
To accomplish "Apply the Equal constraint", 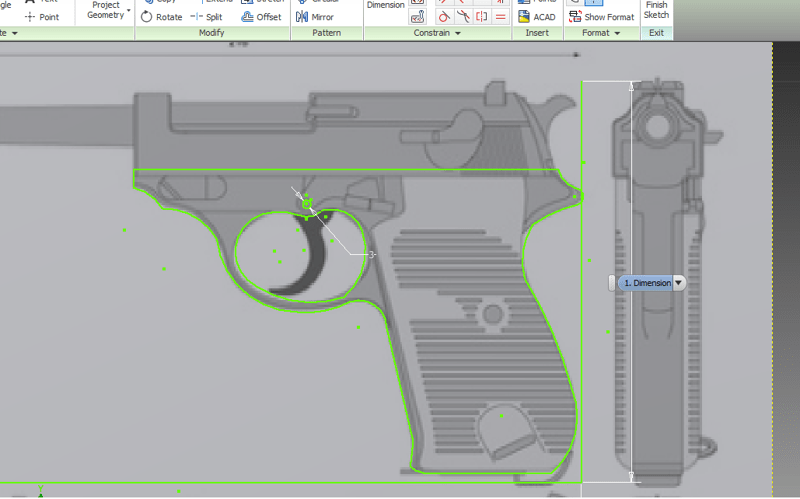I will 501,17.
